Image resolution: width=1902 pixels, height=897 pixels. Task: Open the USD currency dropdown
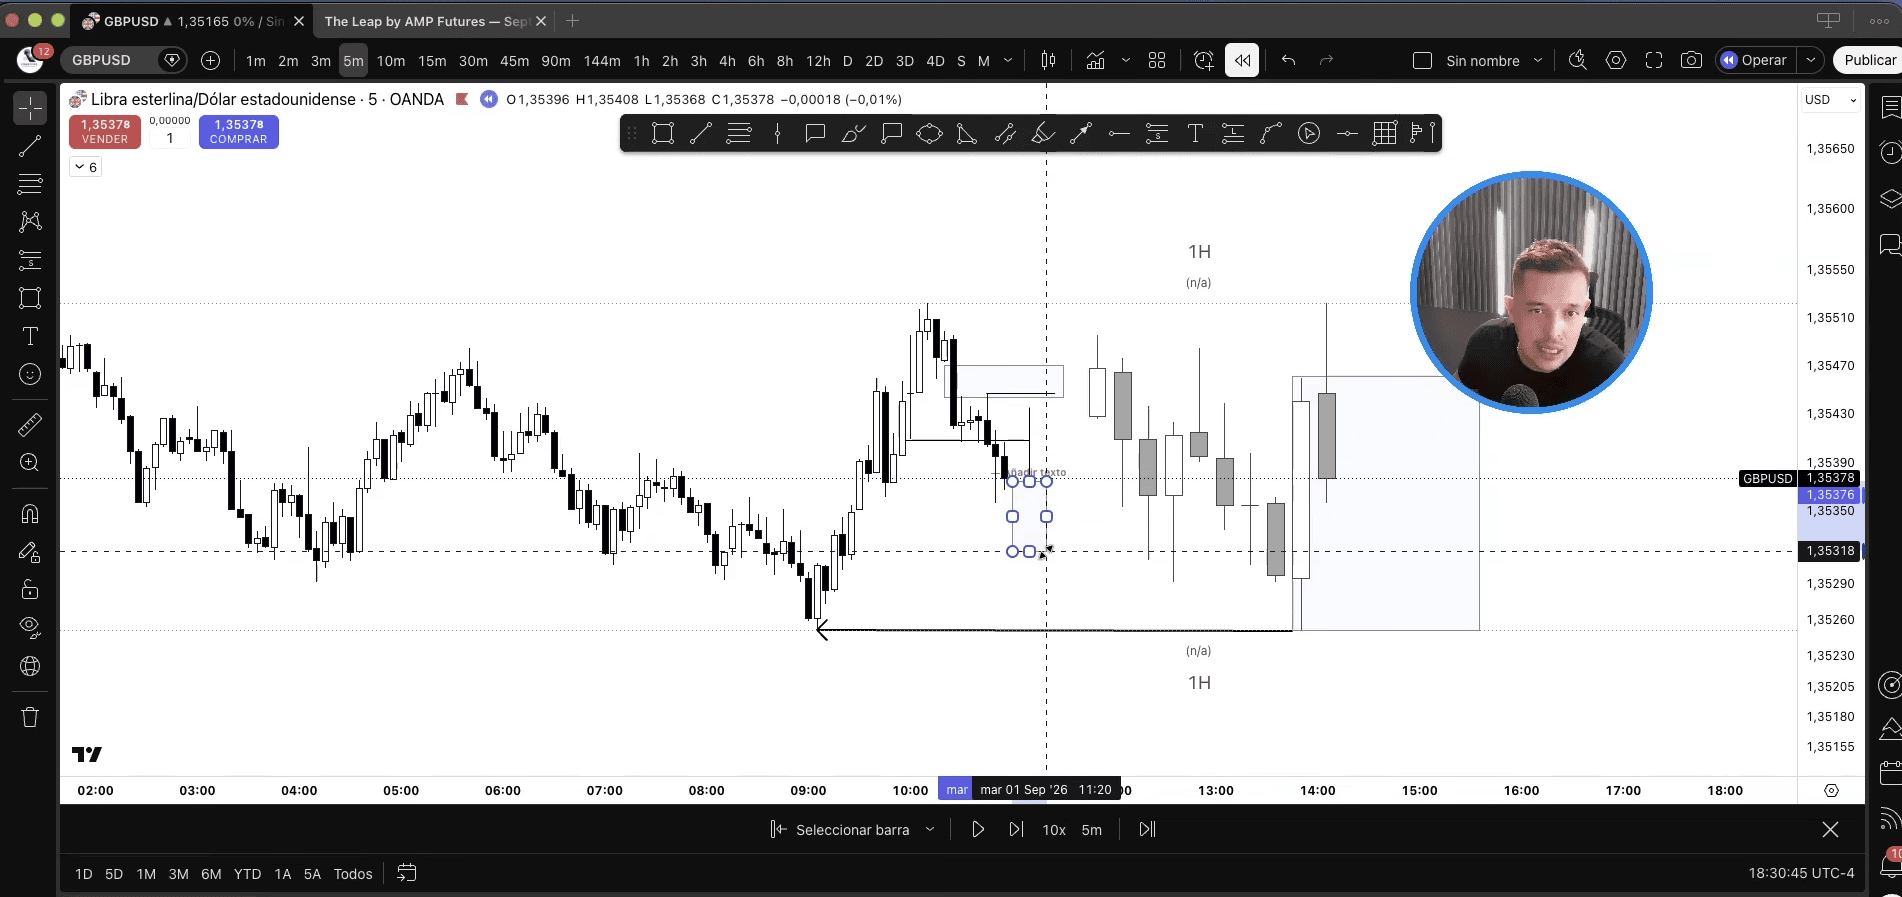[x=1830, y=100]
